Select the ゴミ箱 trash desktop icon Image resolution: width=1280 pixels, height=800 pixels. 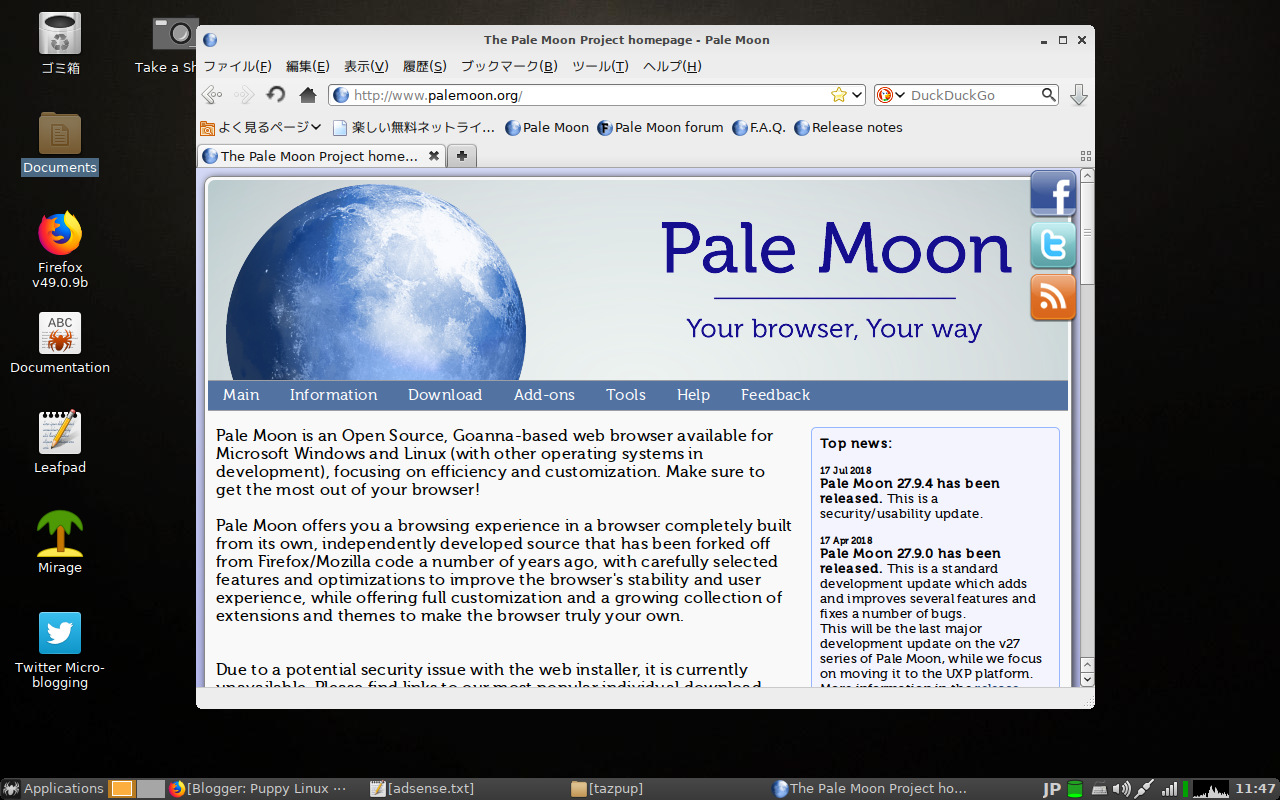click(x=60, y=45)
